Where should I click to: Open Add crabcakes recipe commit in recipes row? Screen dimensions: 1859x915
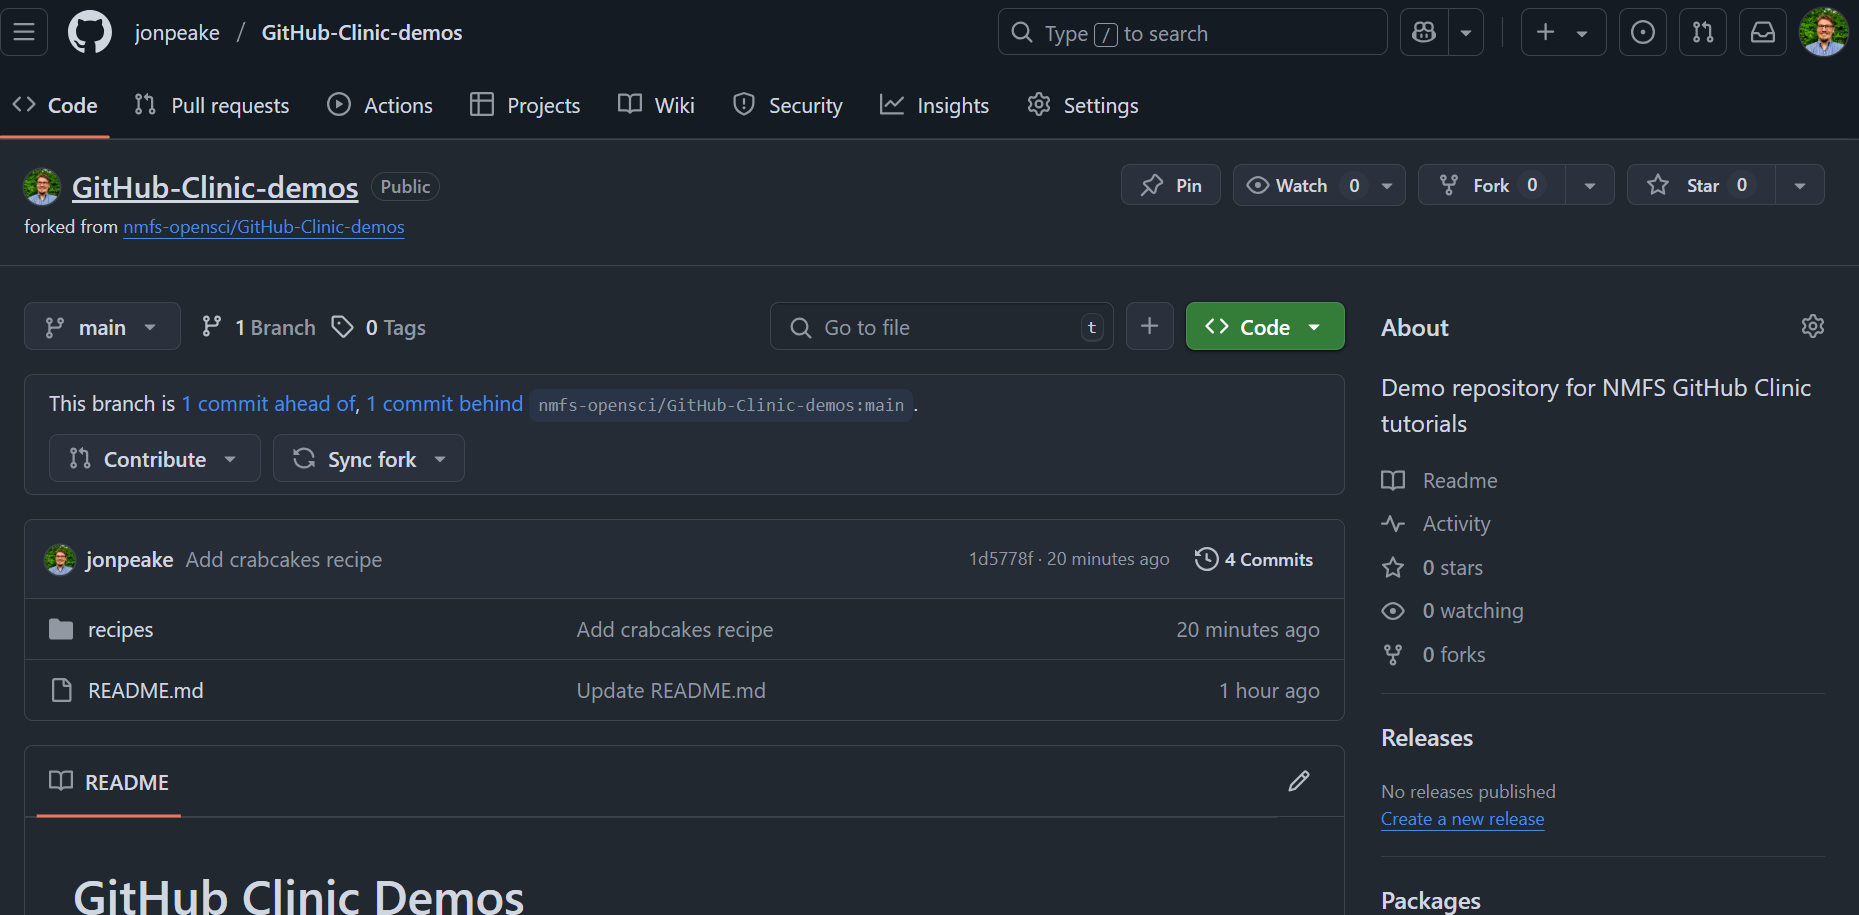coord(675,630)
